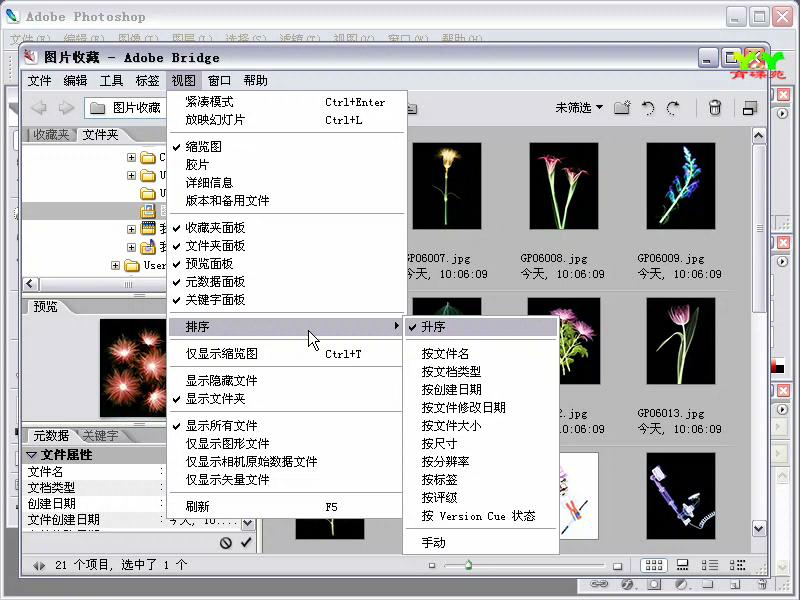Screen dimensions: 800x600
Task: Rotate image clockwise icon
Action: [x=673, y=108]
